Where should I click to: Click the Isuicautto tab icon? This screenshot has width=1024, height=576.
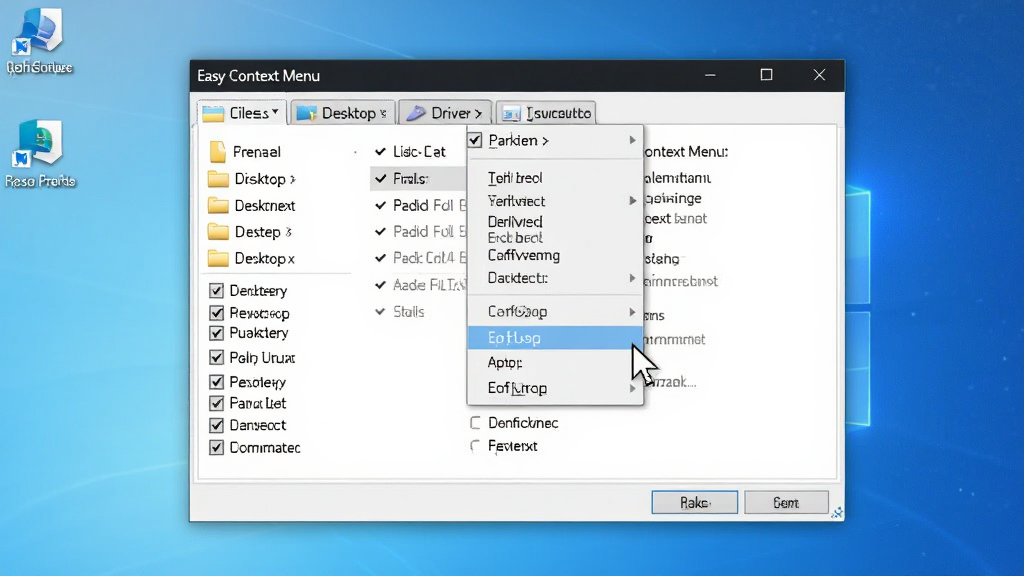[x=511, y=114]
